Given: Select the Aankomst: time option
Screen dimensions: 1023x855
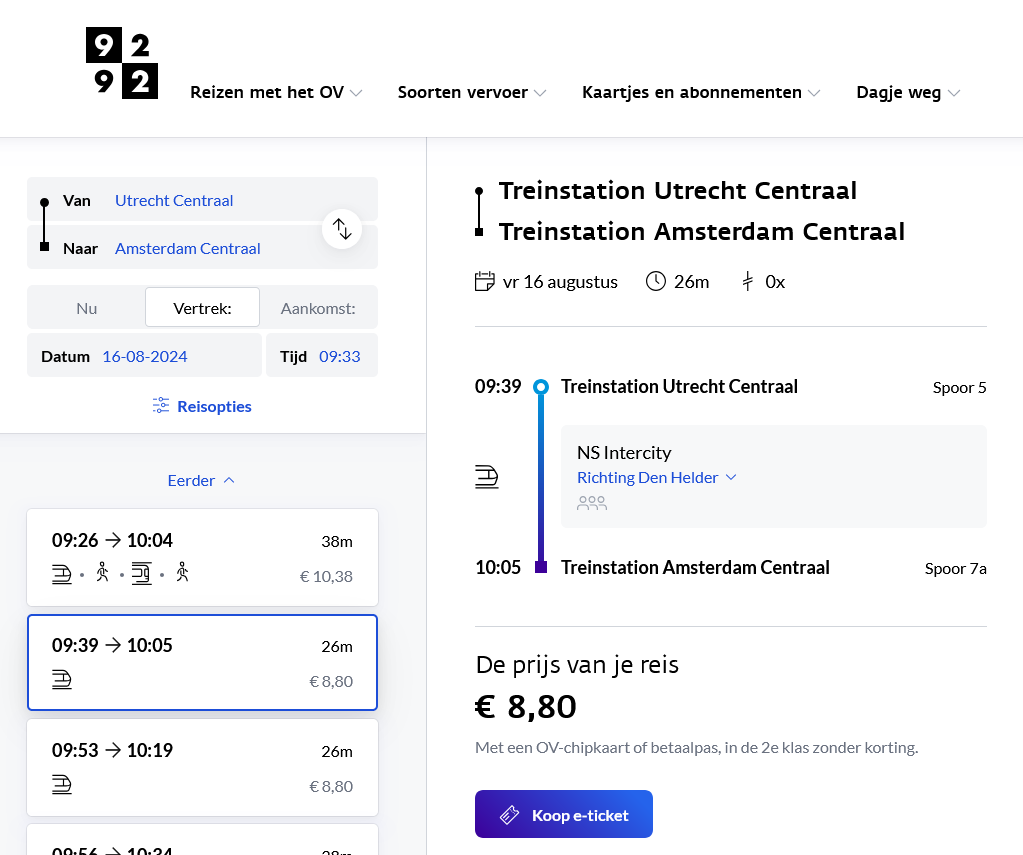Looking at the screenshot, I should pyautogui.click(x=318, y=308).
